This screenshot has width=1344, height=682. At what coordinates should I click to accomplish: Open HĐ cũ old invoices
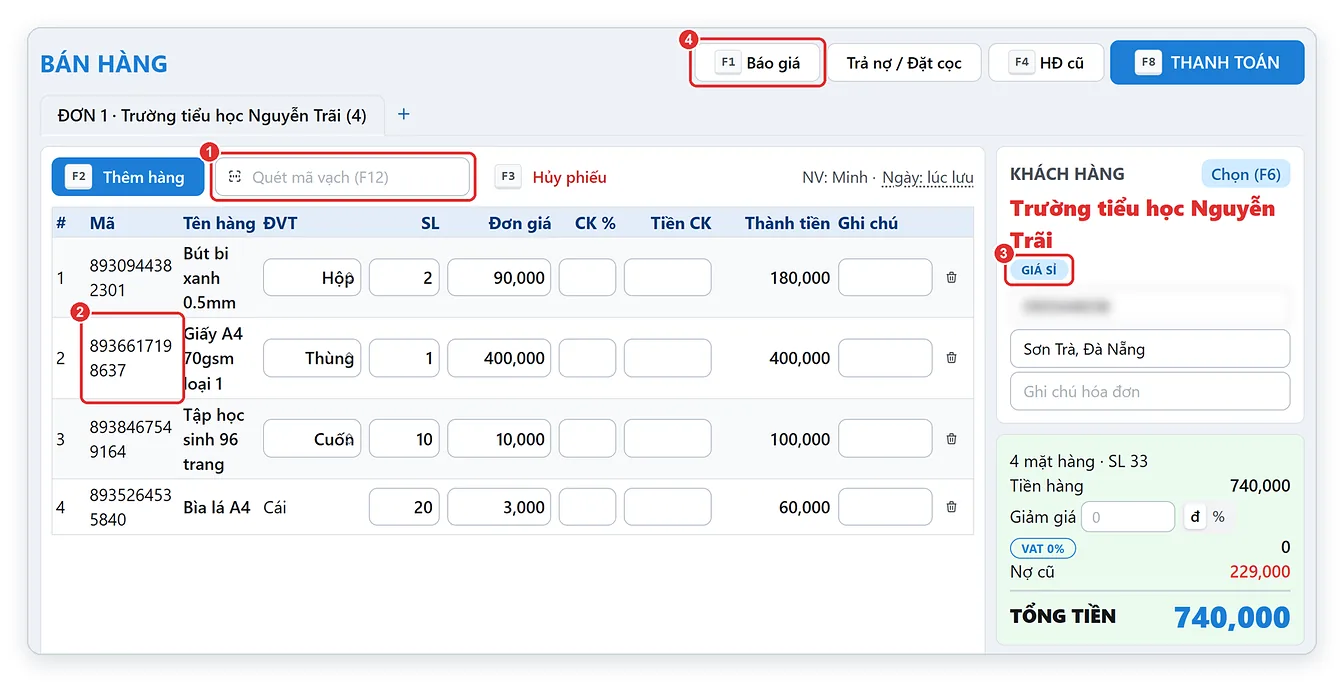click(1046, 62)
